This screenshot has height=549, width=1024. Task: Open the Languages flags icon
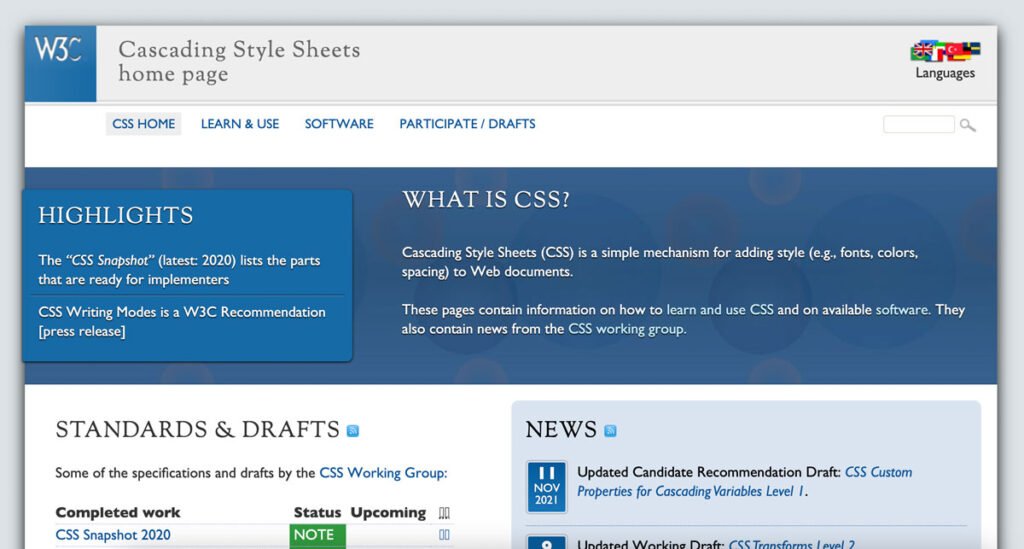944,51
